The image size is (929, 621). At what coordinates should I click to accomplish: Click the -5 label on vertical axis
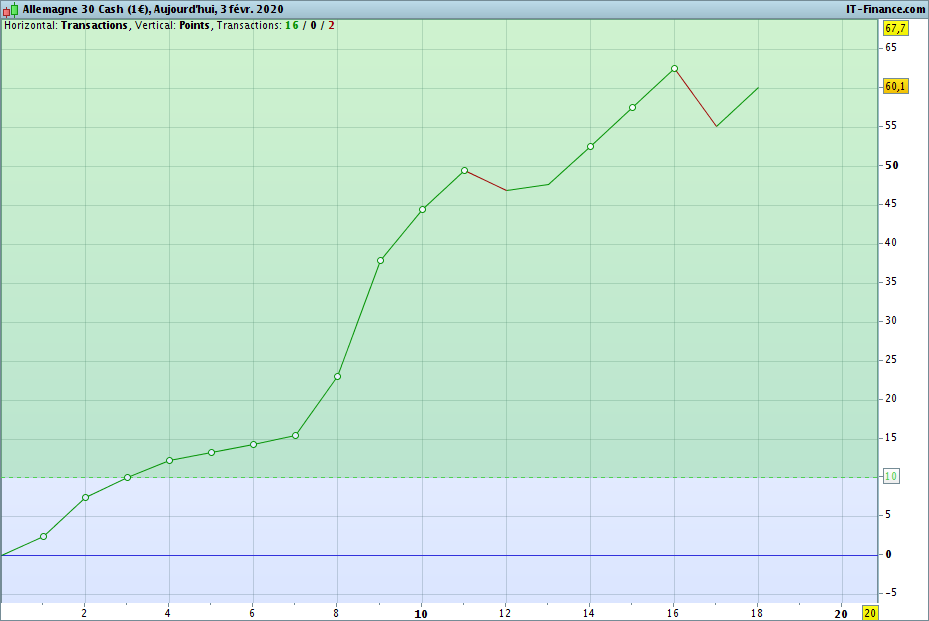(x=890, y=593)
